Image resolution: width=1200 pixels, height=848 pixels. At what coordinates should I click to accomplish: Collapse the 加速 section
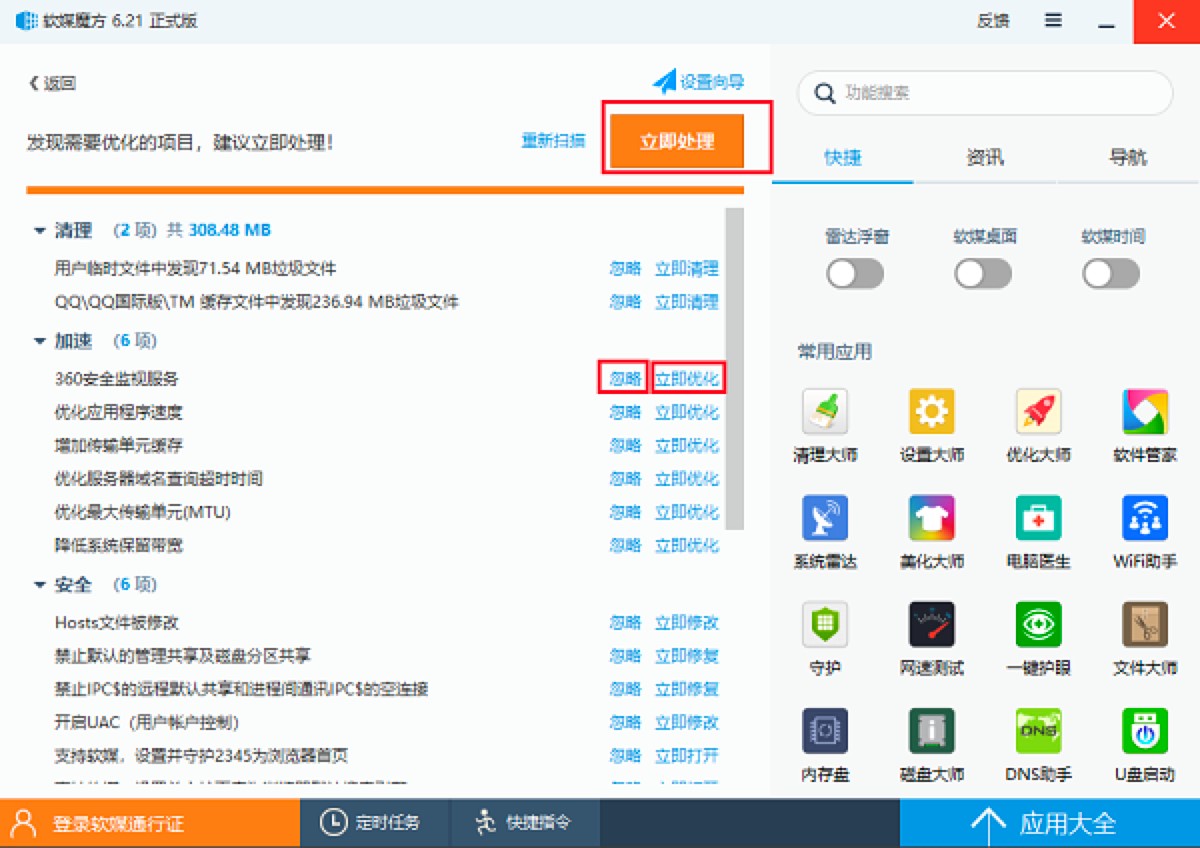pos(40,342)
